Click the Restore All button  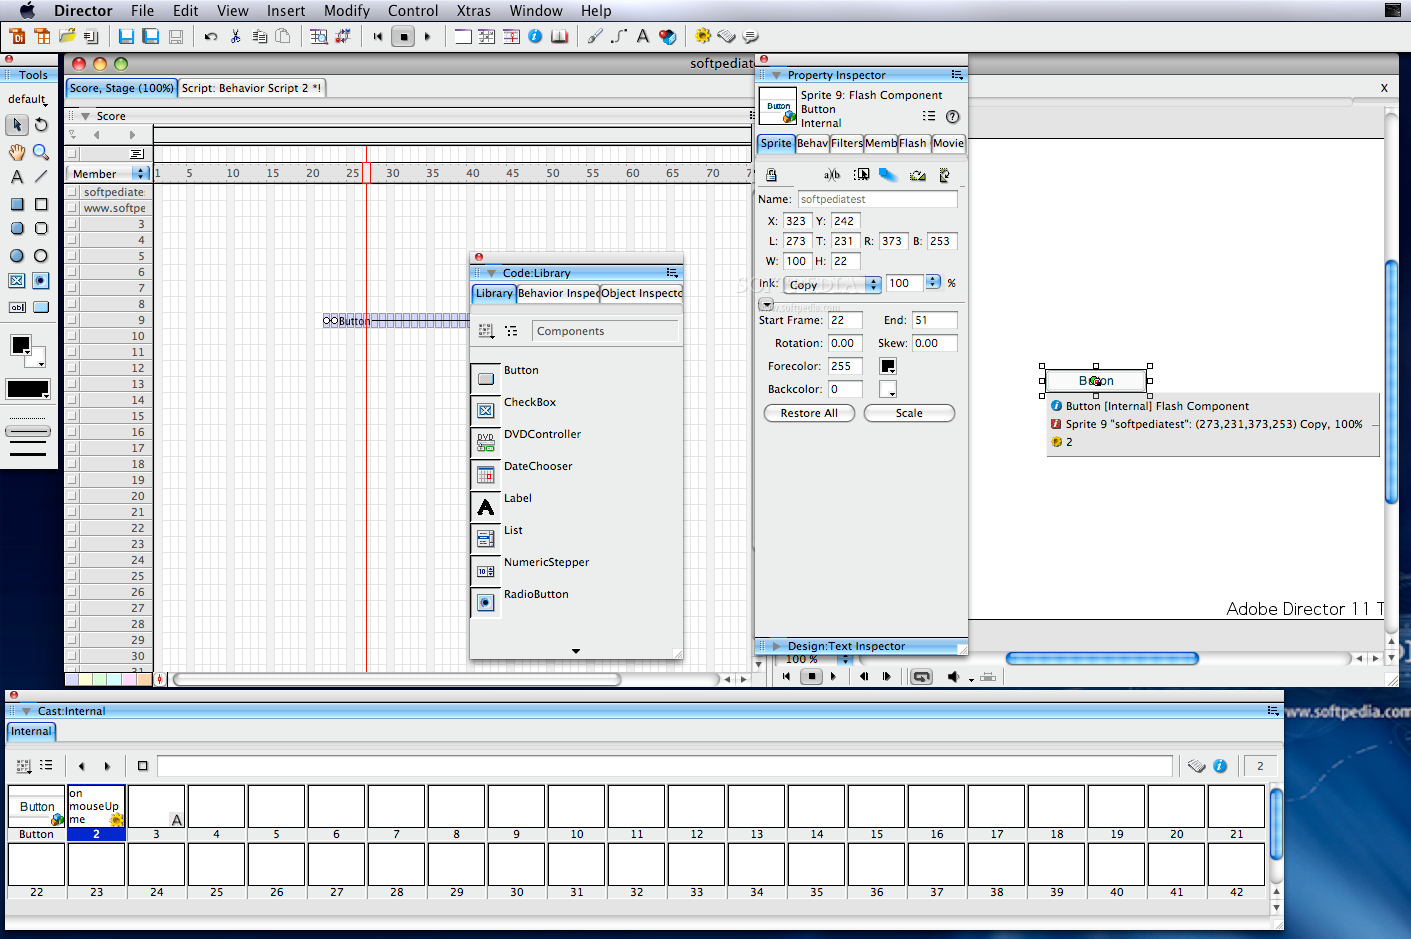pos(809,413)
